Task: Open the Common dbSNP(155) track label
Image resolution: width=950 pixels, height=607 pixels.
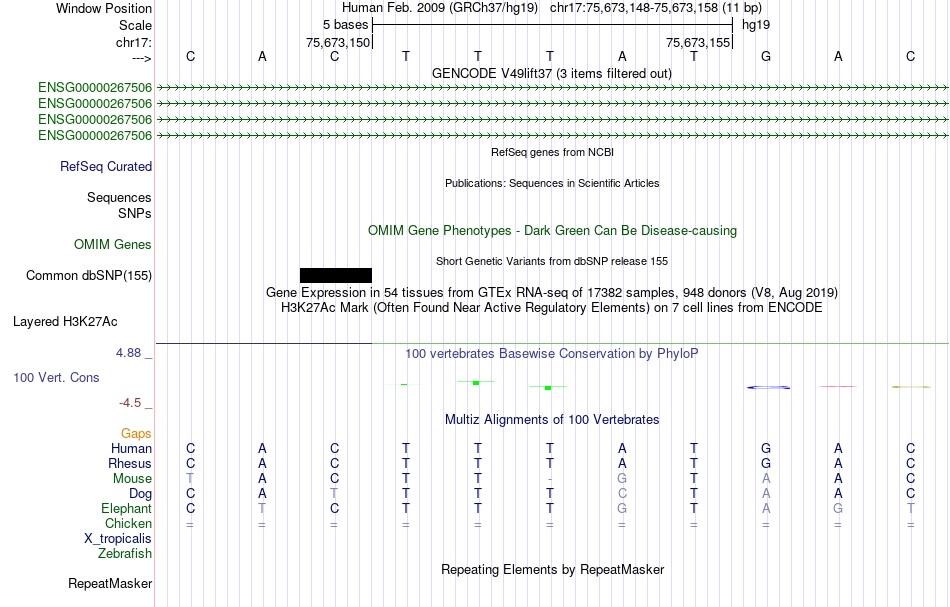Action: 89,276
